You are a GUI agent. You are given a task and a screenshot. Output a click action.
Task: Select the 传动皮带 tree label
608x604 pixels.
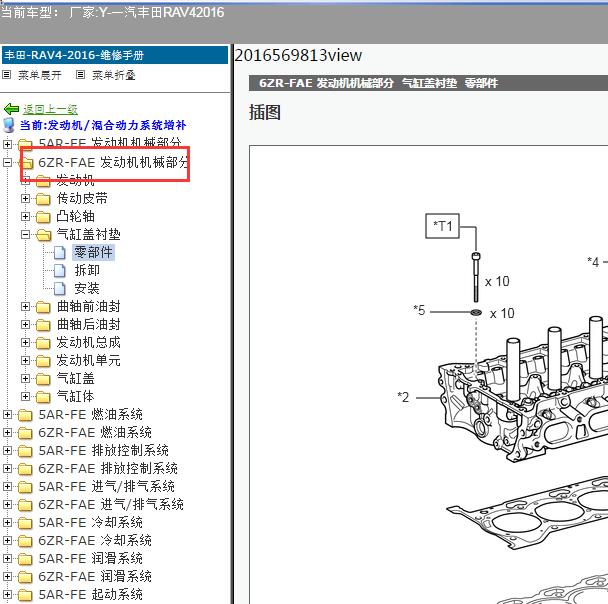[82, 198]
